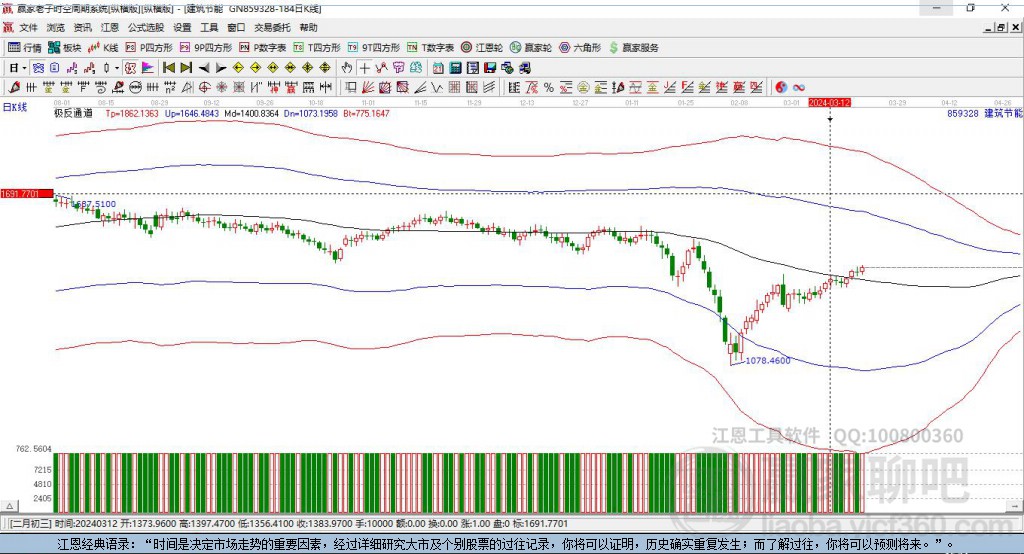Click the circular crosshair target icon
The image size is (1024, 554).
(204, 87)
